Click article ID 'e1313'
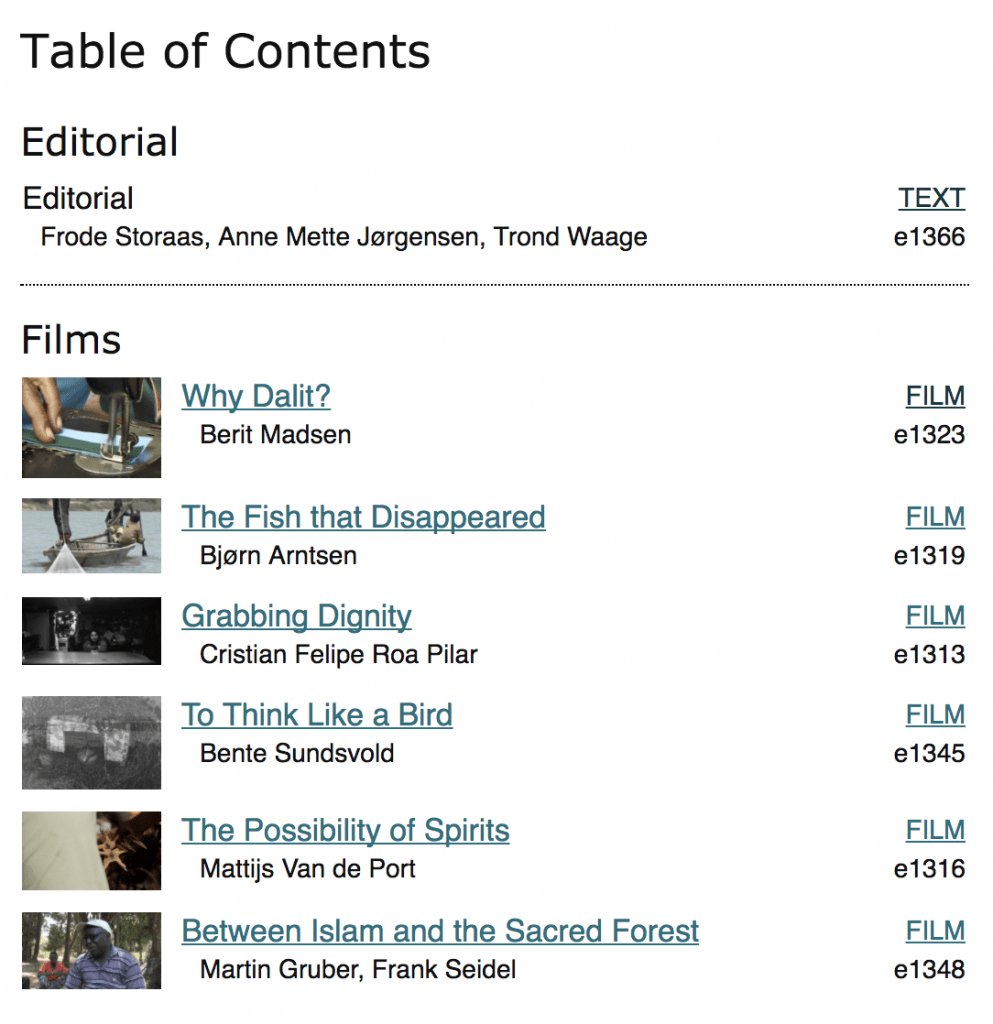The height and width of the screenshot is (1024, 993). click(929, 654)
